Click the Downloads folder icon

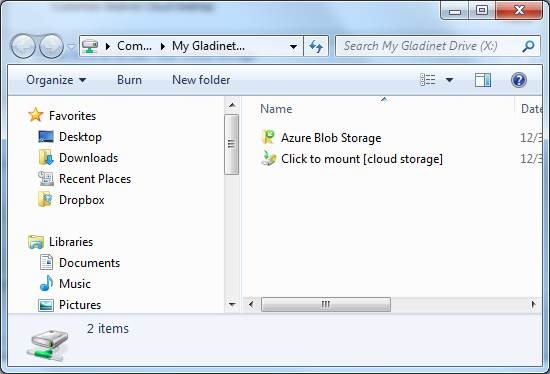tap(46, 158)
